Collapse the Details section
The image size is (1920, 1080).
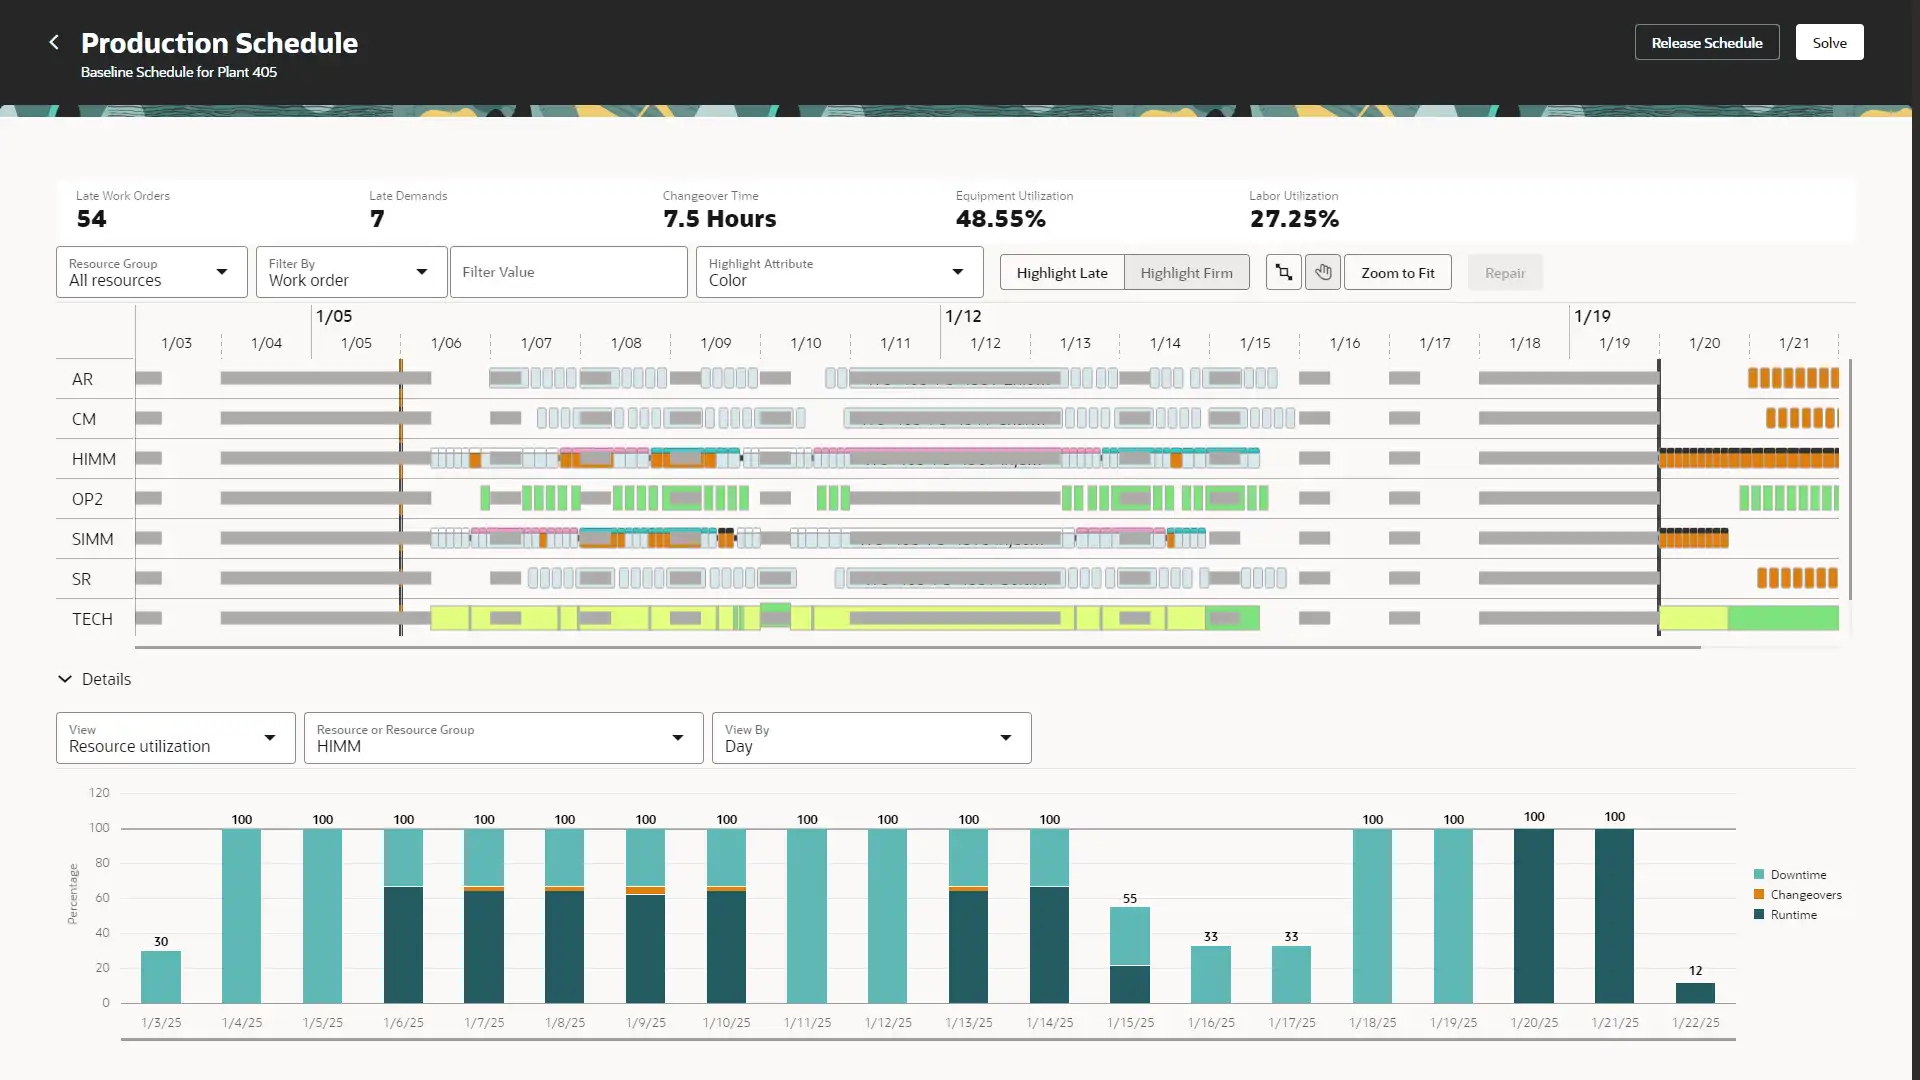point(65,679)
